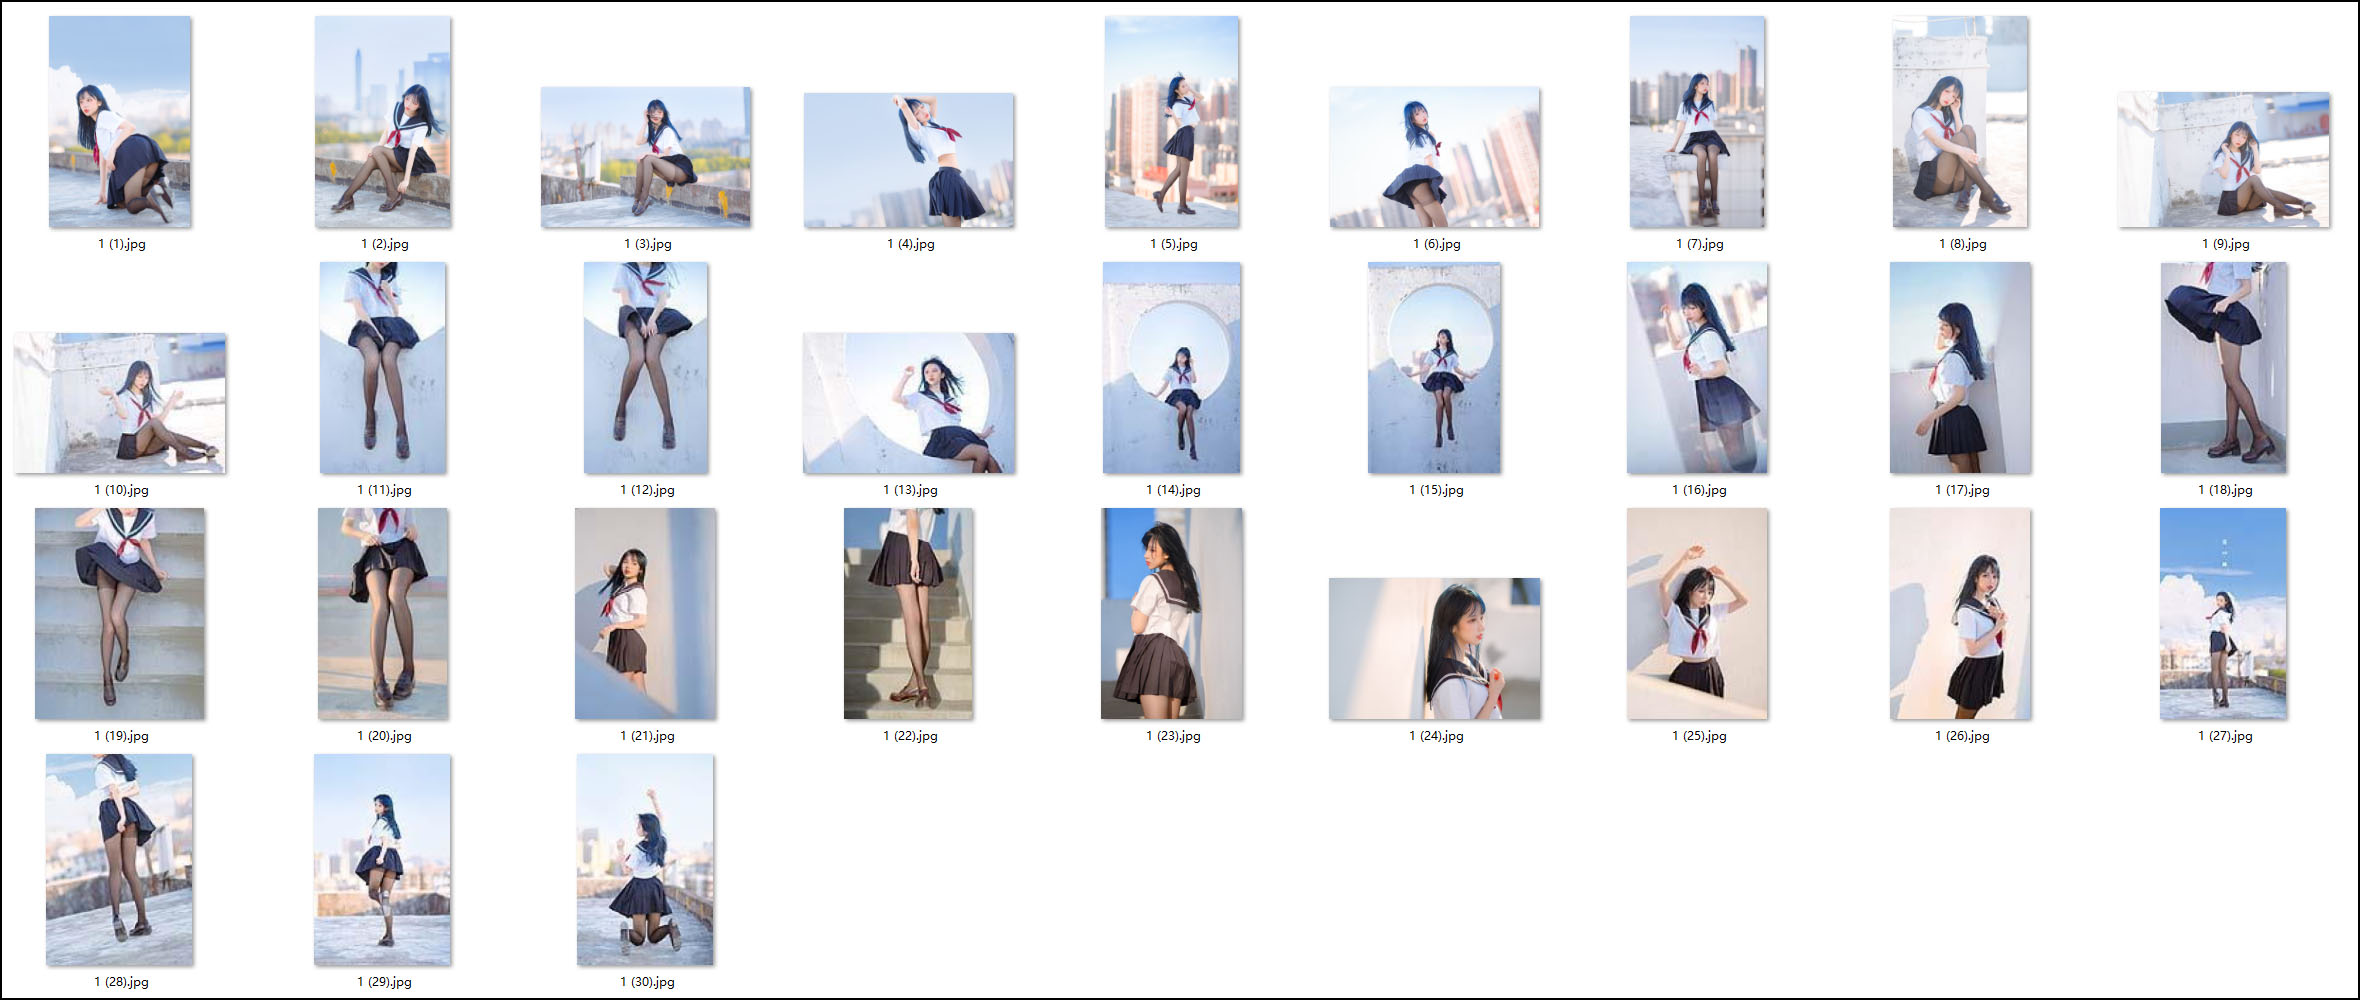The image size is (2360, 1000).
Task: Click the 1 (9).jpg thumbnail
Action: pos(2224,160)
